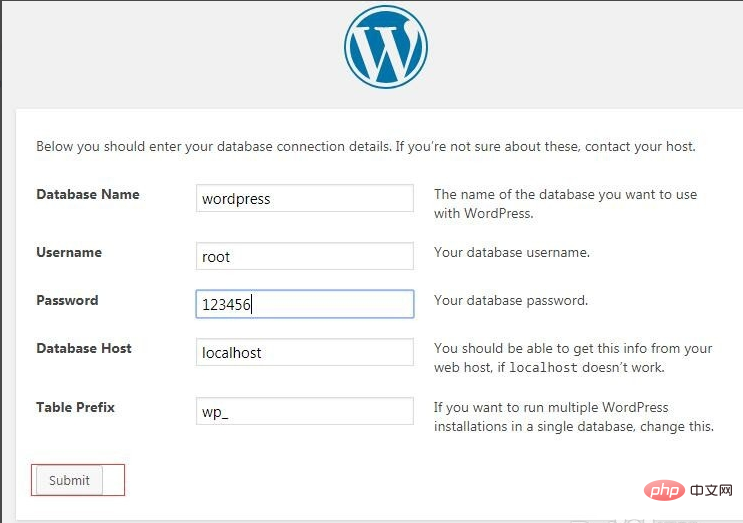Click the intro text about database connection details

(x=366, y=146)
